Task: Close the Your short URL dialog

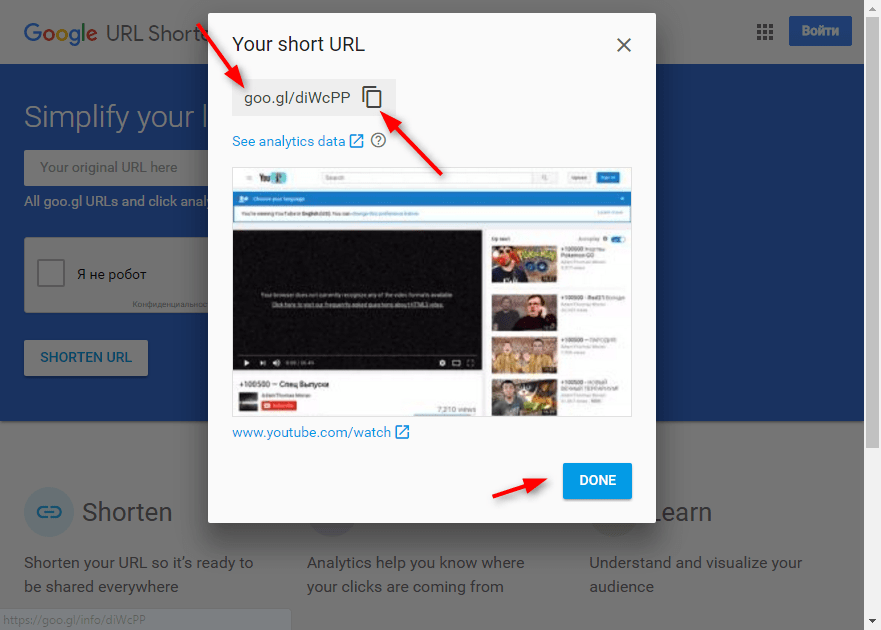Action: coord(624,45)
